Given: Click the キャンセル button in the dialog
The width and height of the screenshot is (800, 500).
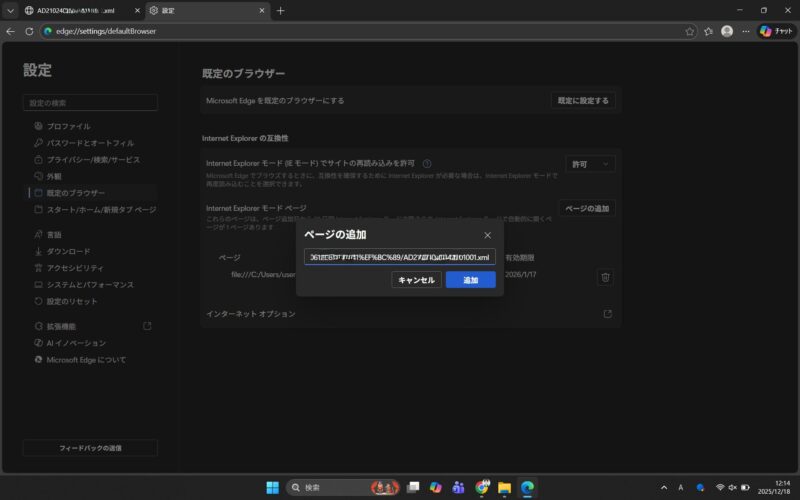Looking at the screenshot, I should 416,280.
